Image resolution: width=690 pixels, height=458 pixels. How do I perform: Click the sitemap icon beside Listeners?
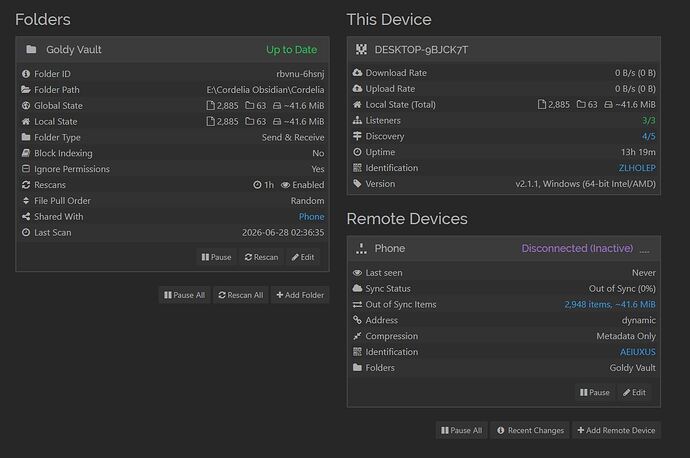(x=357, y=120)
